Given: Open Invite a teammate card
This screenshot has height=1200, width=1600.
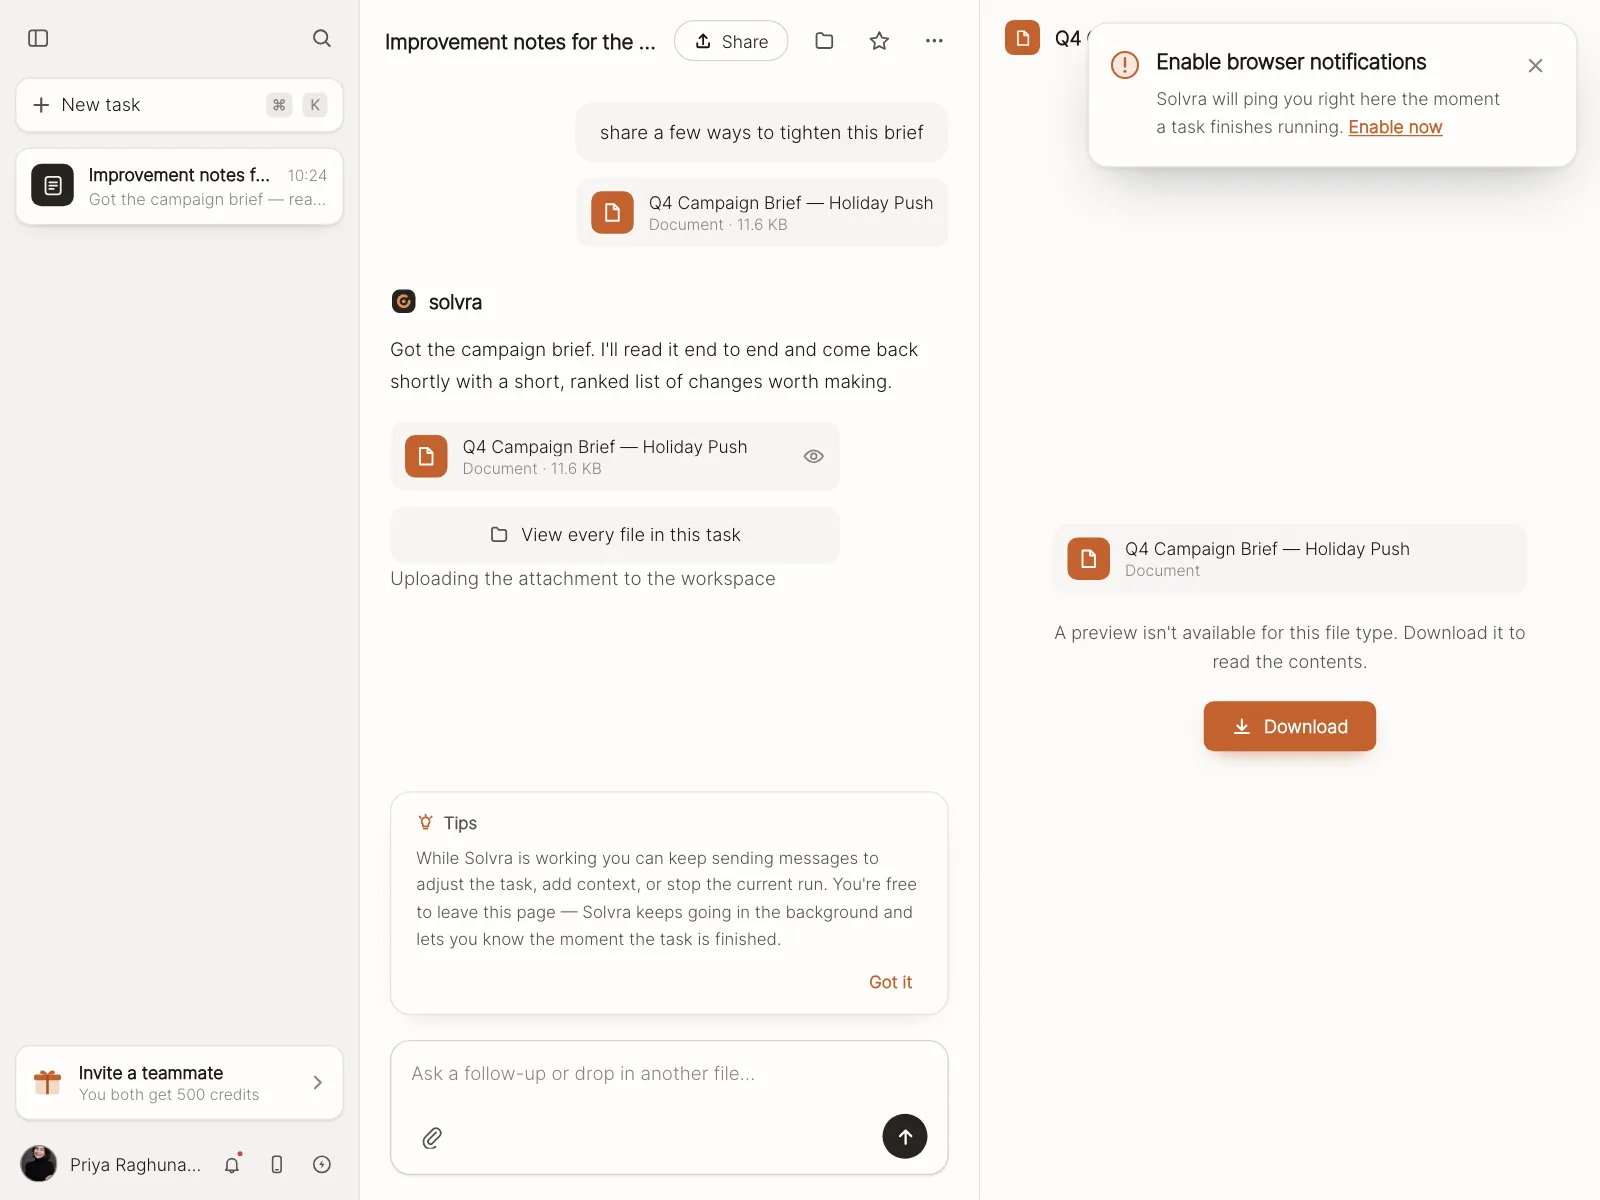Looking at the screenshot, I should (179, 1083).
